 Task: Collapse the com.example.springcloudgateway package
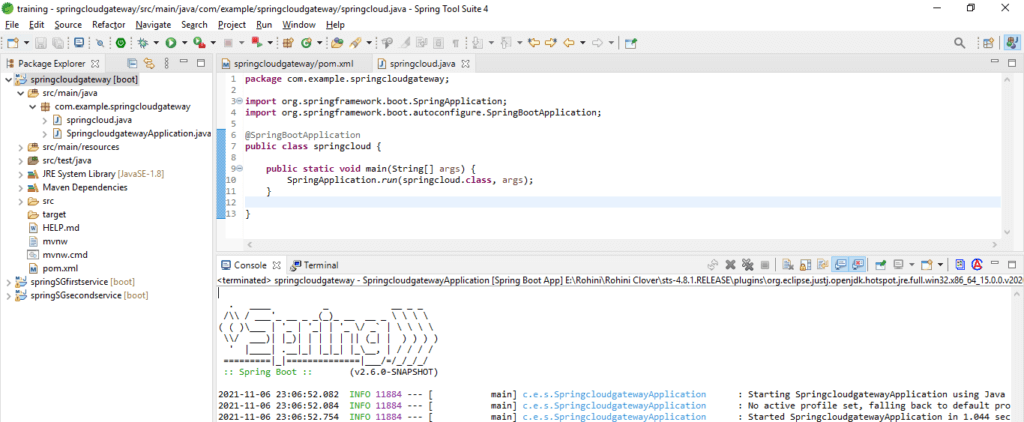click(32, 106)
